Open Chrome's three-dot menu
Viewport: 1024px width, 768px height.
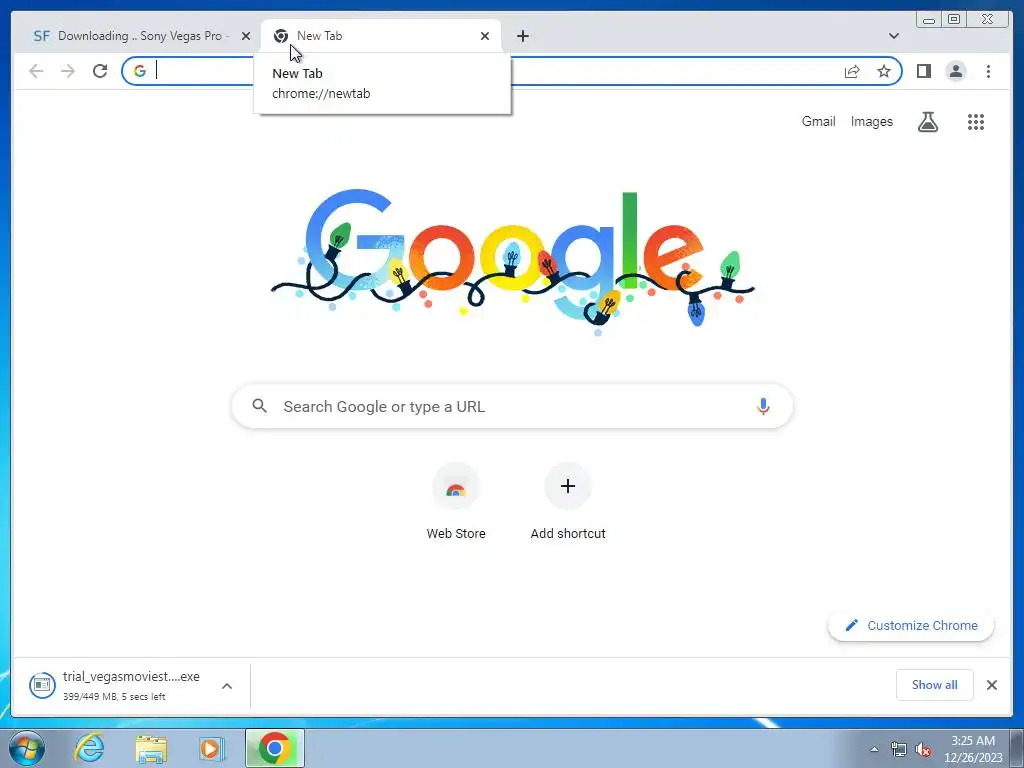coord(988,71)
